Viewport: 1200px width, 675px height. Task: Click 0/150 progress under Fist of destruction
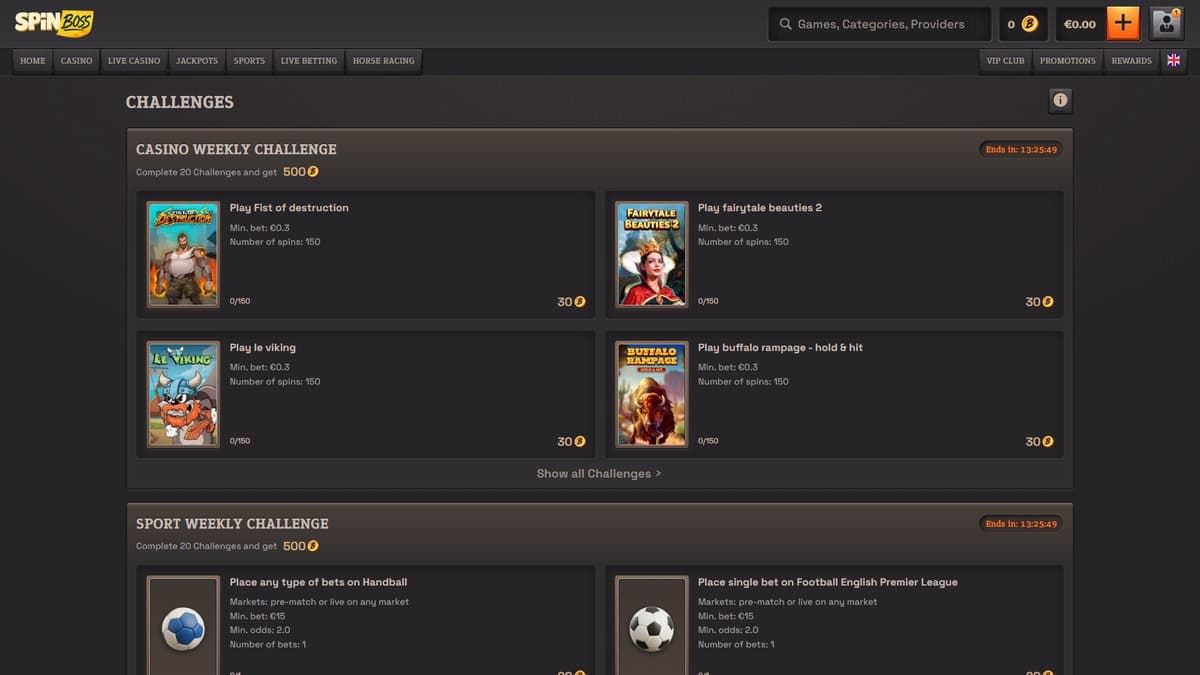pos(240,301)
